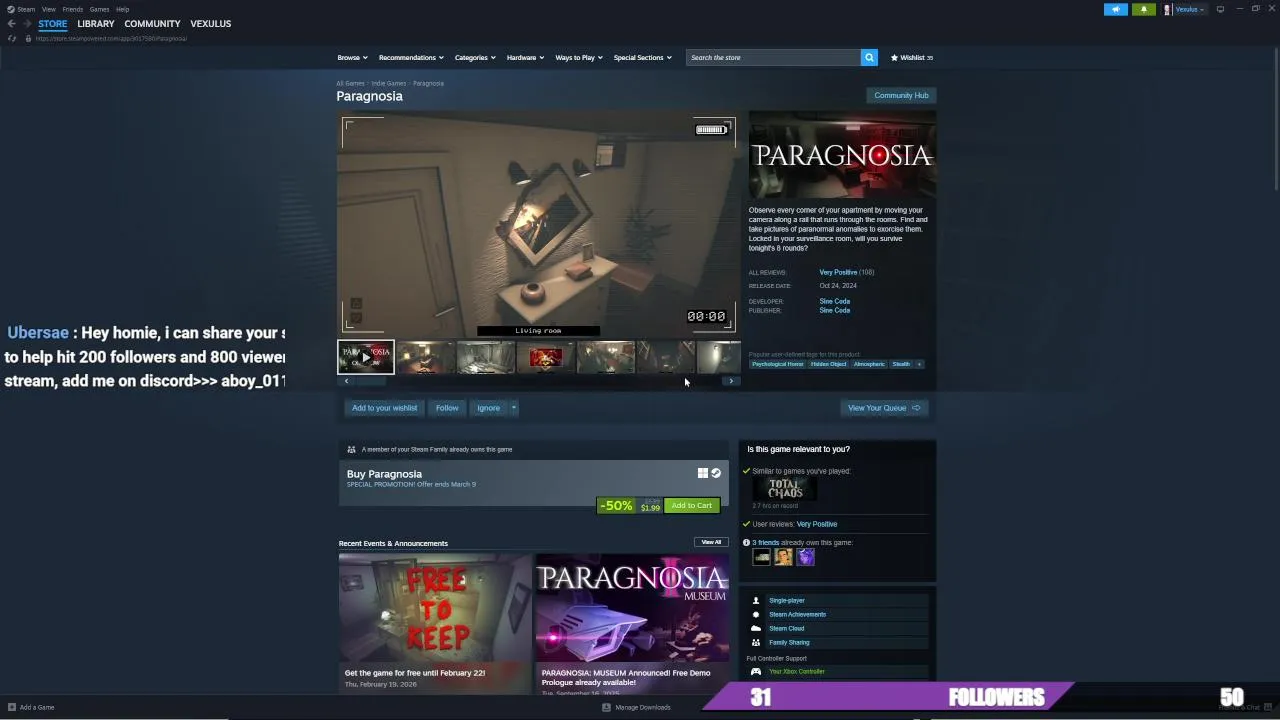Click Add to your wishlist button
The width and height of the screenshot is (1280, 720).
pyautogui.click(x=384, y=408)
